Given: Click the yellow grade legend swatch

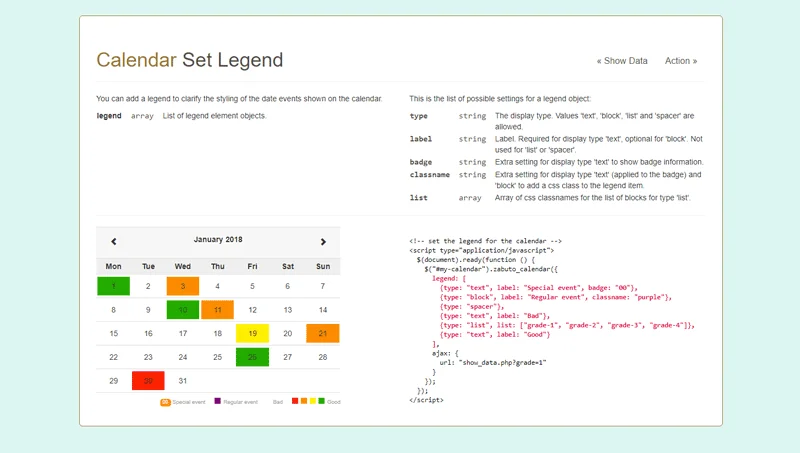Looking at the screenshot, I should click(x=313, y=401).
